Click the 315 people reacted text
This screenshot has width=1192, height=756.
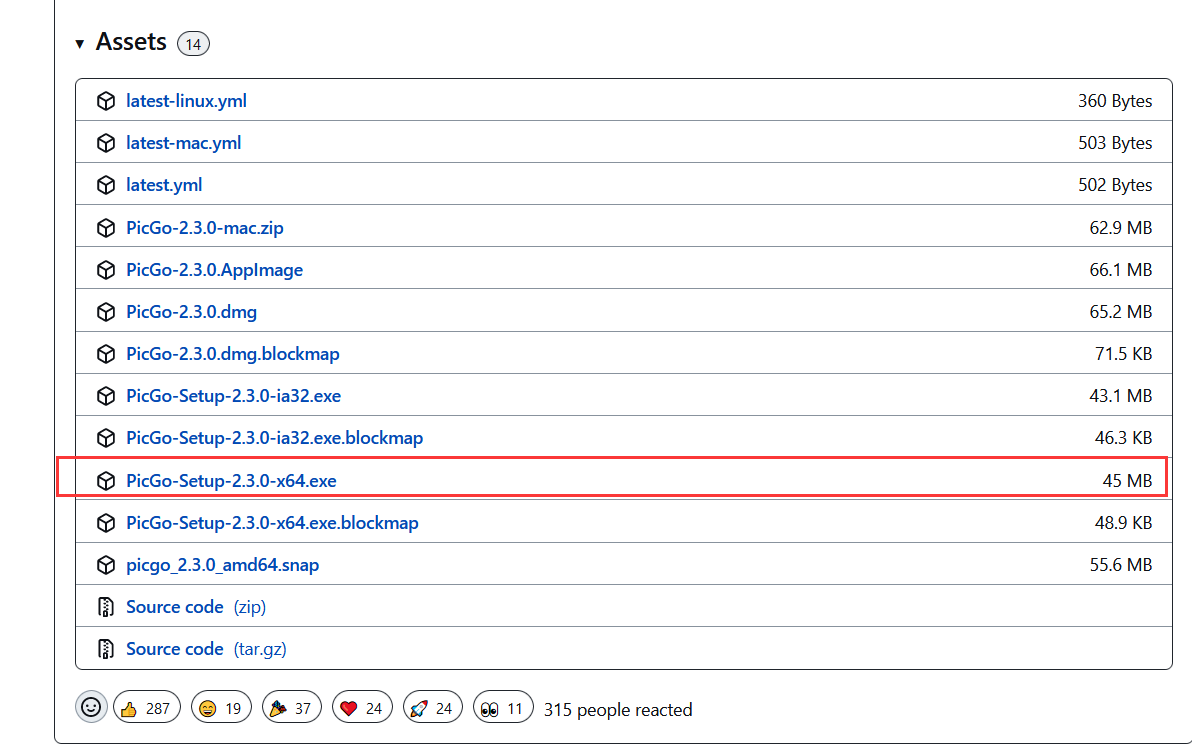618,710
